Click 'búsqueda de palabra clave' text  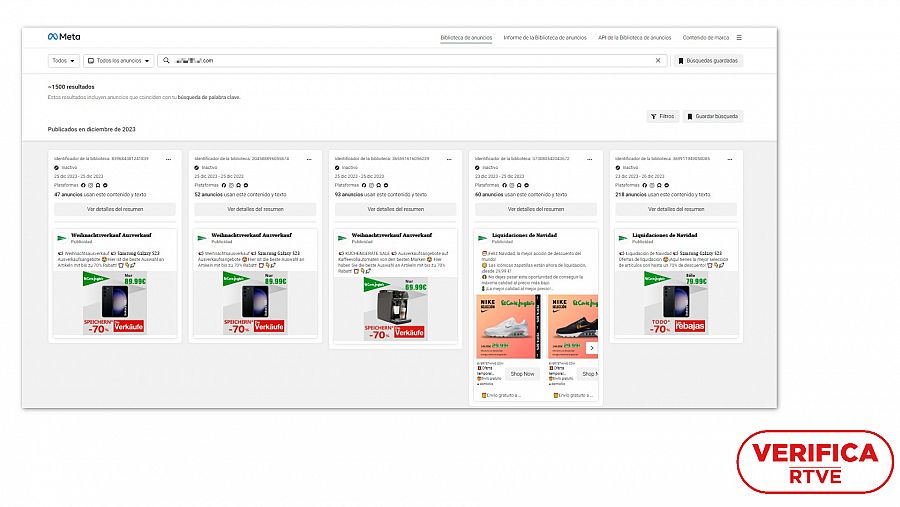pyautogui.click(x=209, y=97)
